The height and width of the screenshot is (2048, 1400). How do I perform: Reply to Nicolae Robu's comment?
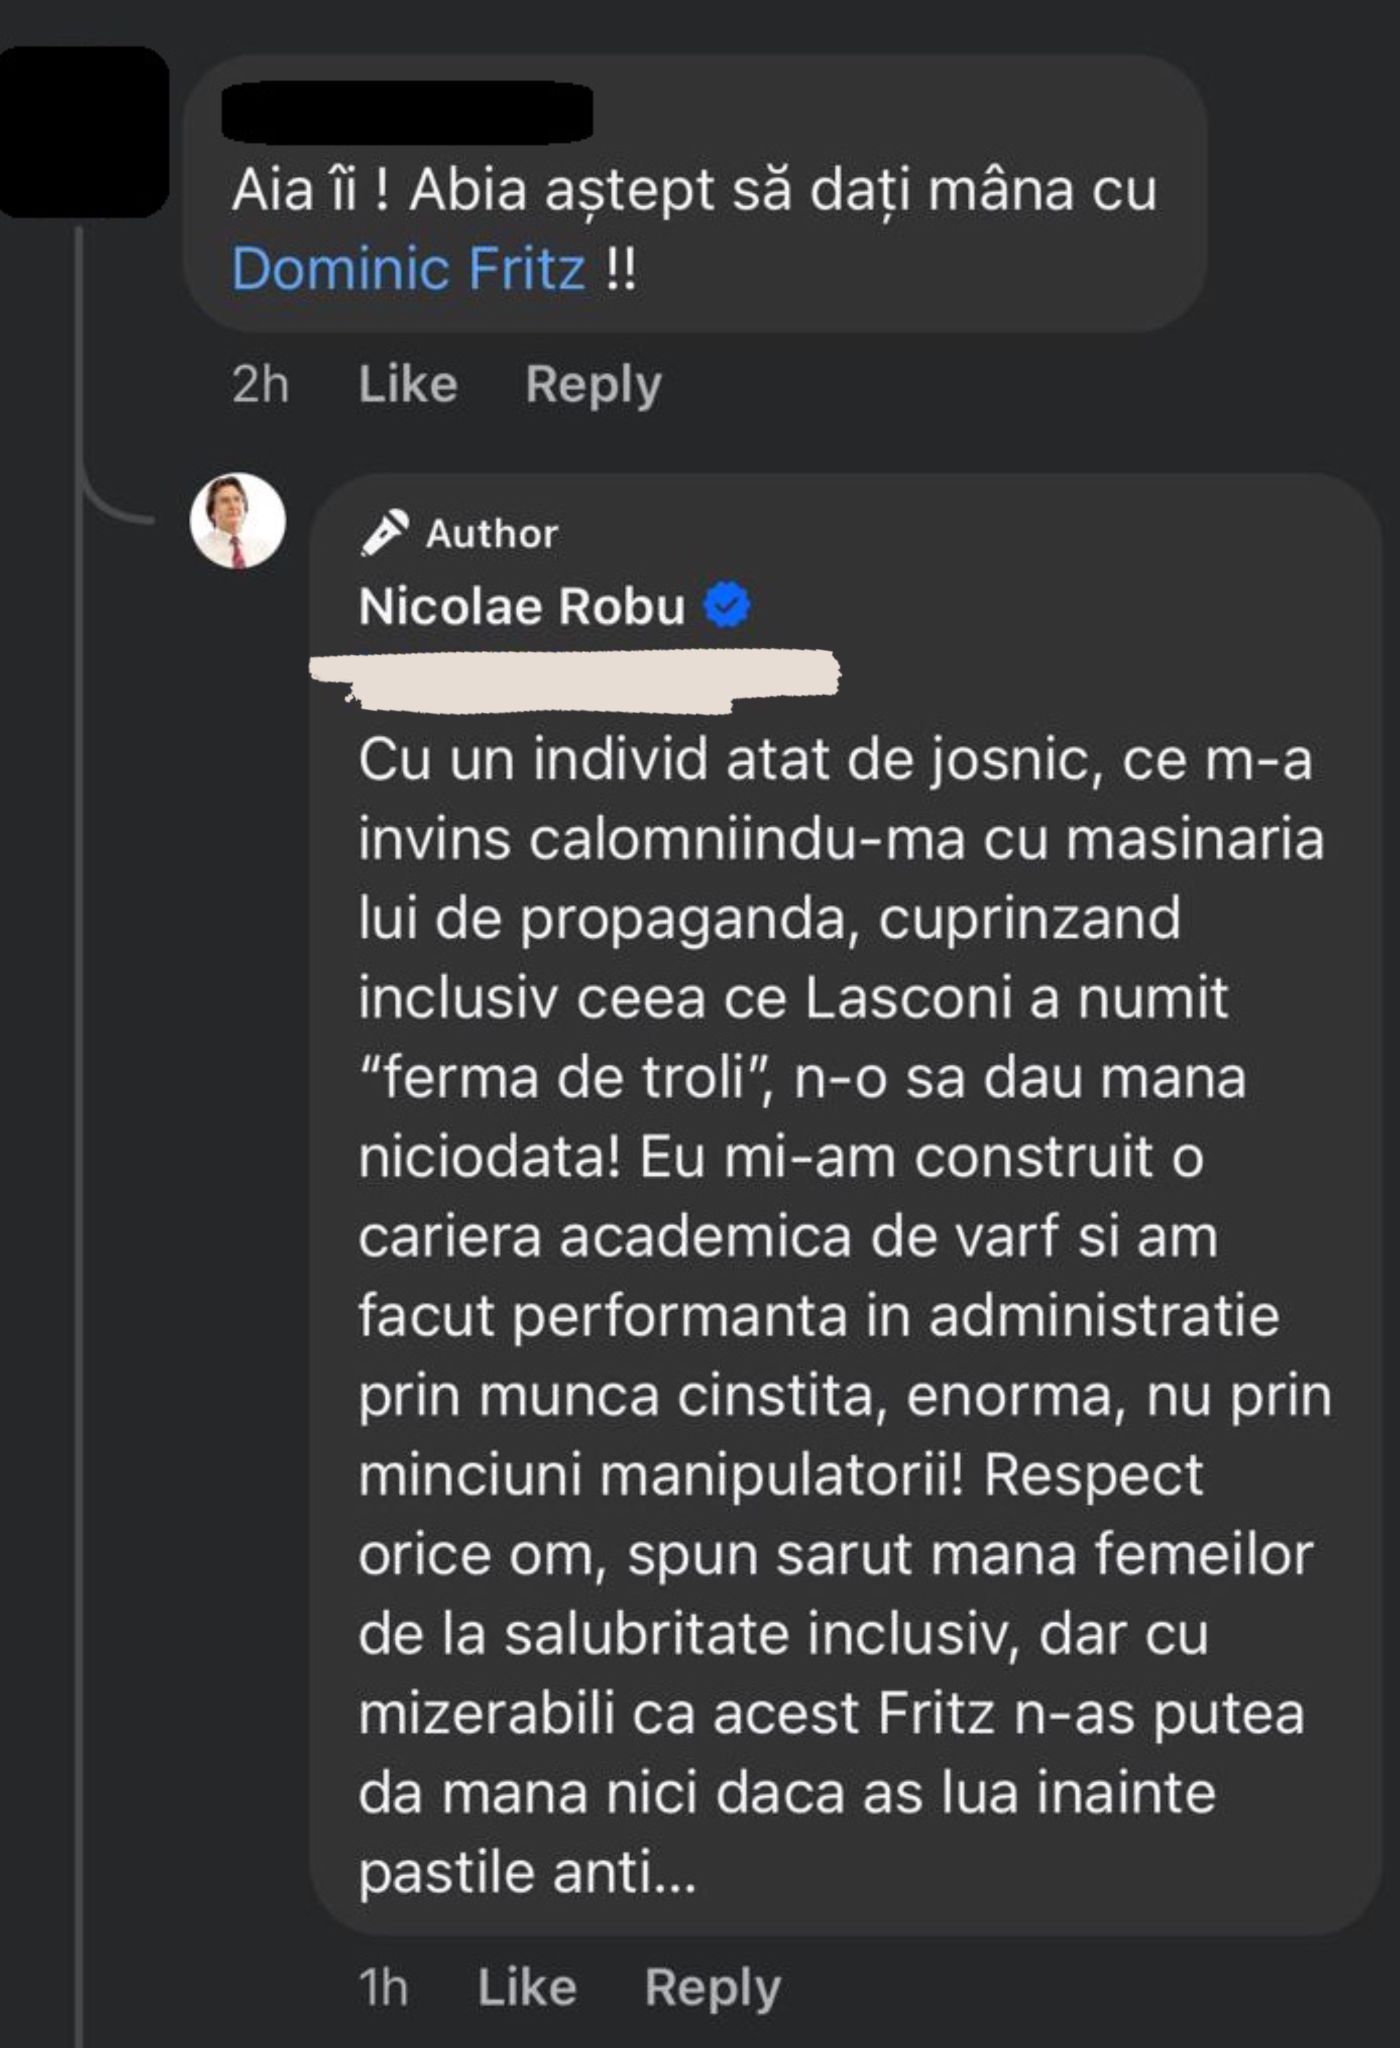point(712,1987)
